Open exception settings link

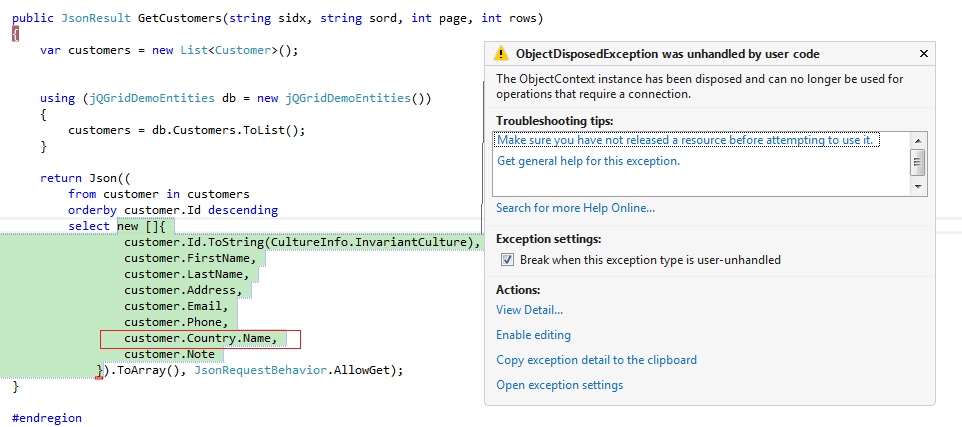point(560,385)
